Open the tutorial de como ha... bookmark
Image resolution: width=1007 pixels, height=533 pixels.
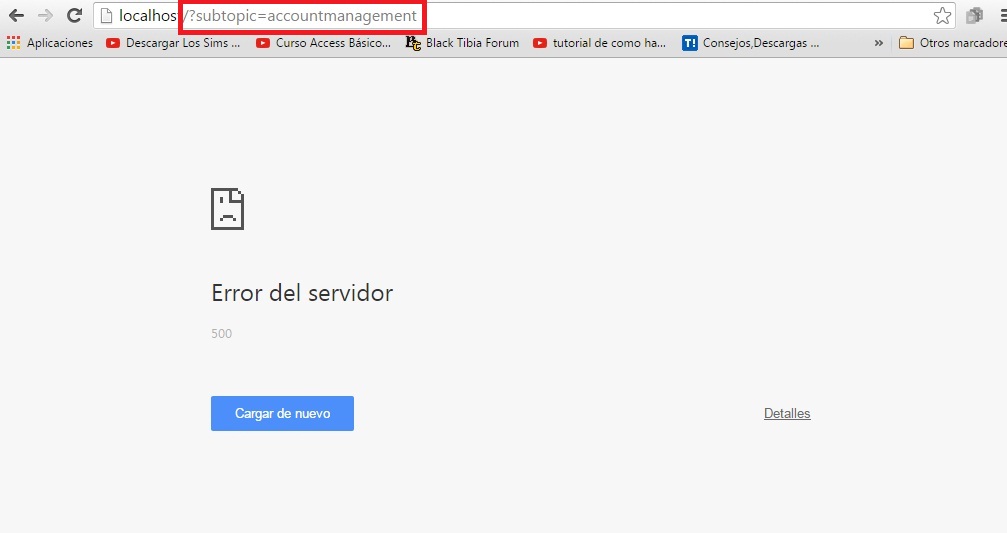click(x=599, y=43)
